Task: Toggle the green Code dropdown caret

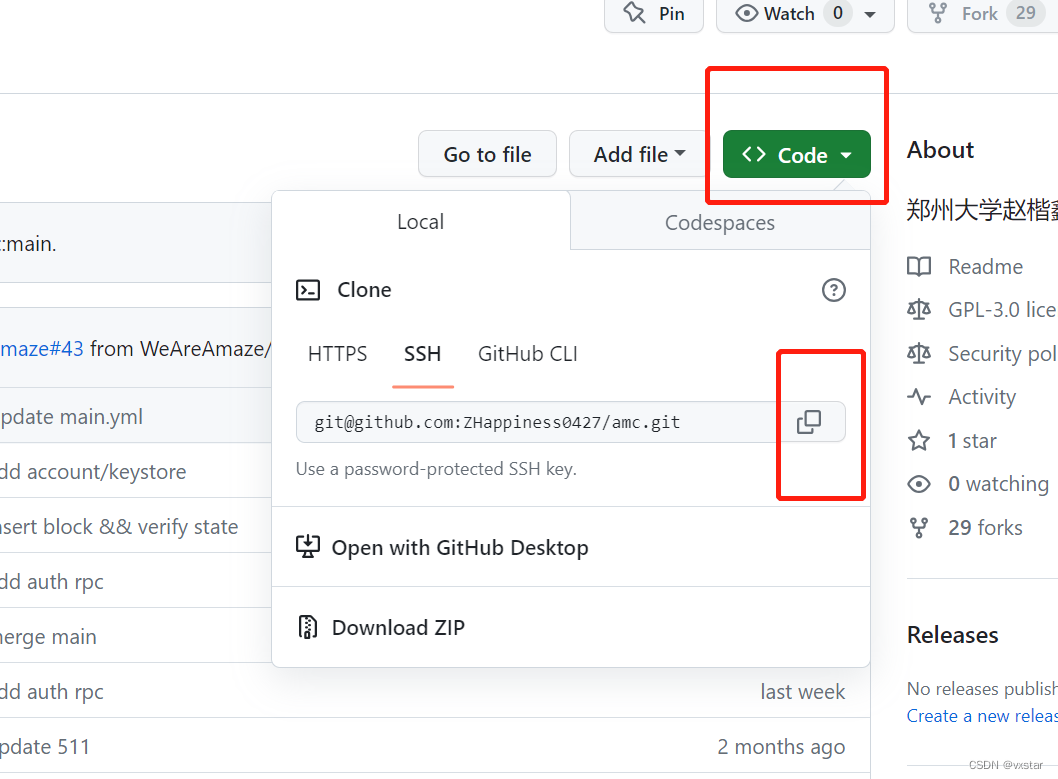Action: (x=846, y=156)
